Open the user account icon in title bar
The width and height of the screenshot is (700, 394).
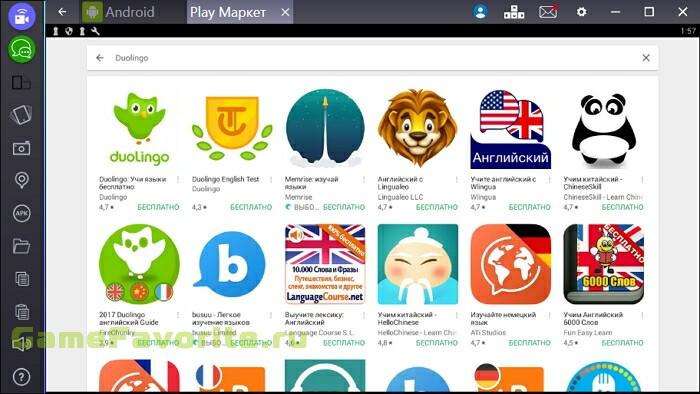pyautogui.click(x=480, y=12)
